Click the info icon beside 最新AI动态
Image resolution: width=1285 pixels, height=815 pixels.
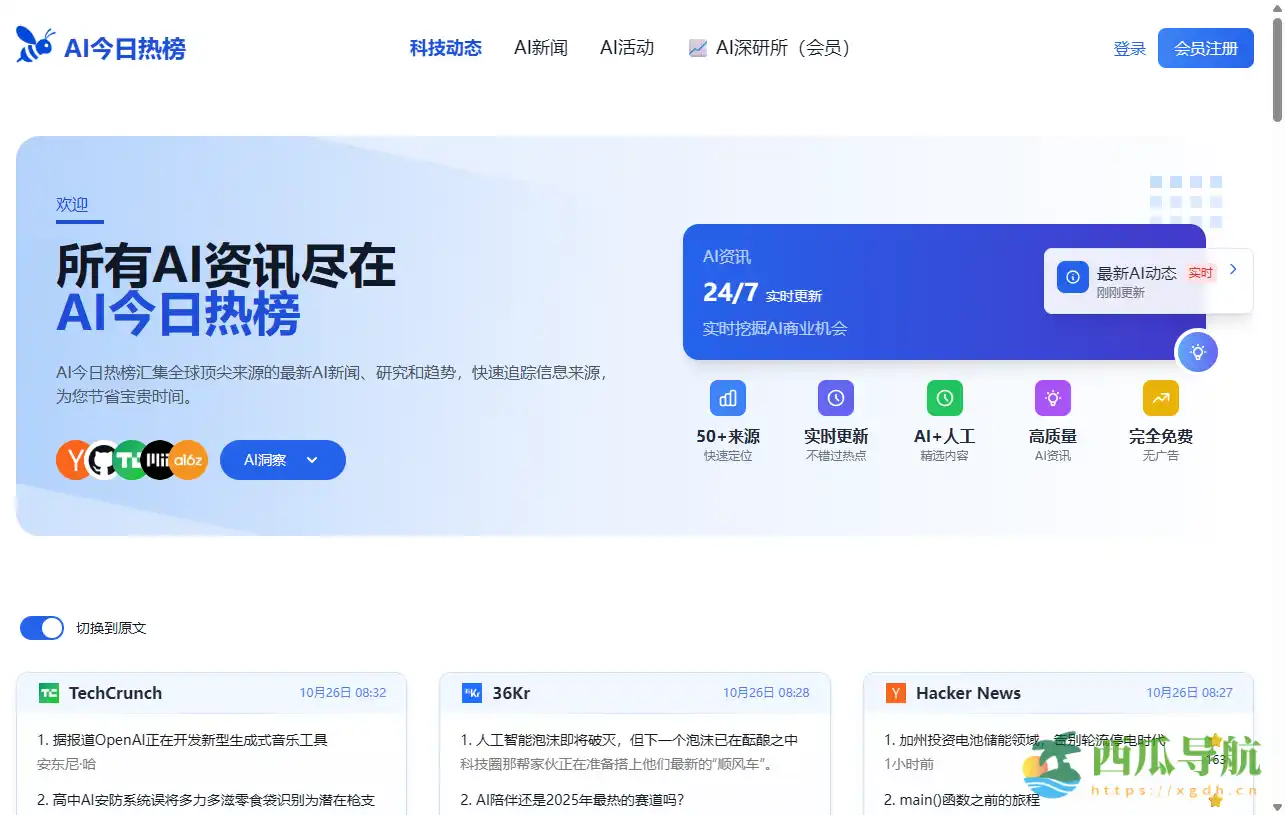tap(1073, 277)
